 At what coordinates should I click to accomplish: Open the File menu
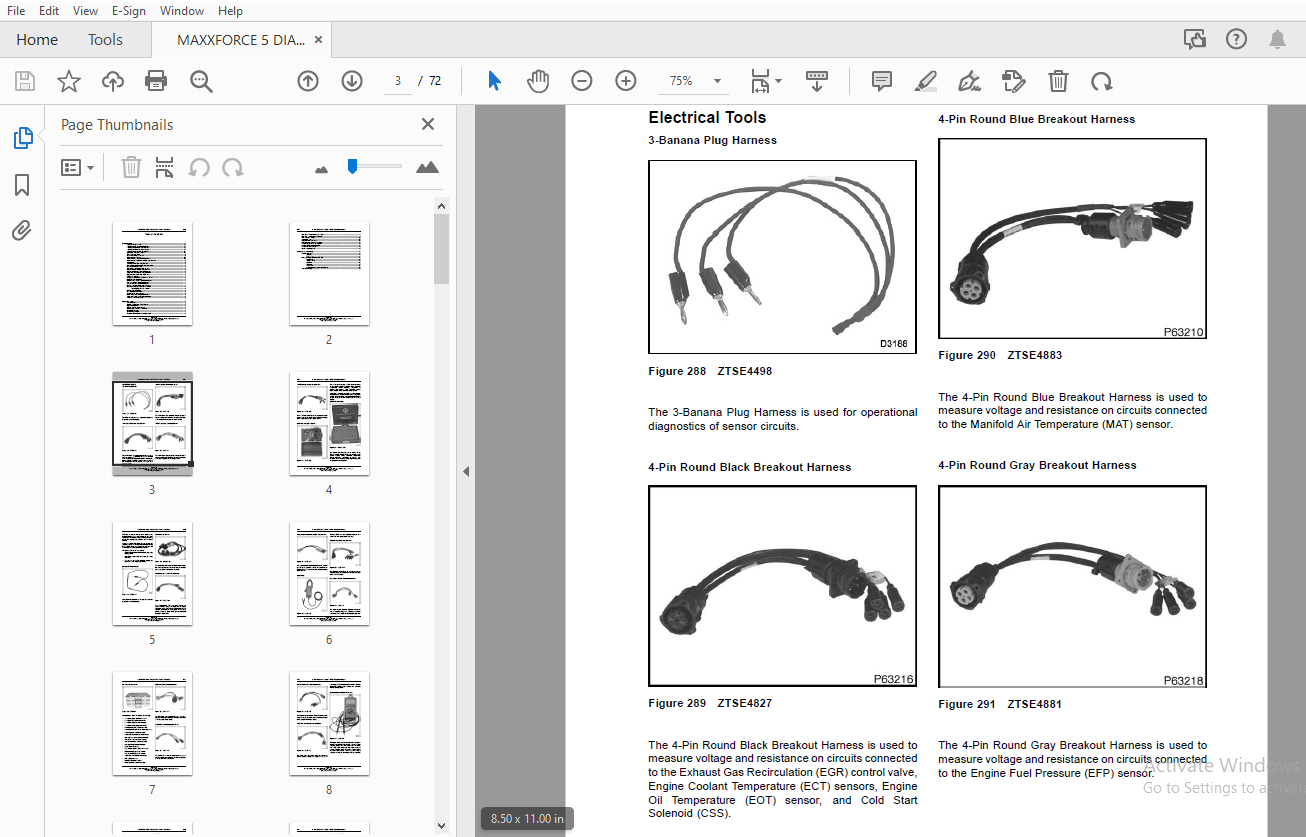coord(16,10)
